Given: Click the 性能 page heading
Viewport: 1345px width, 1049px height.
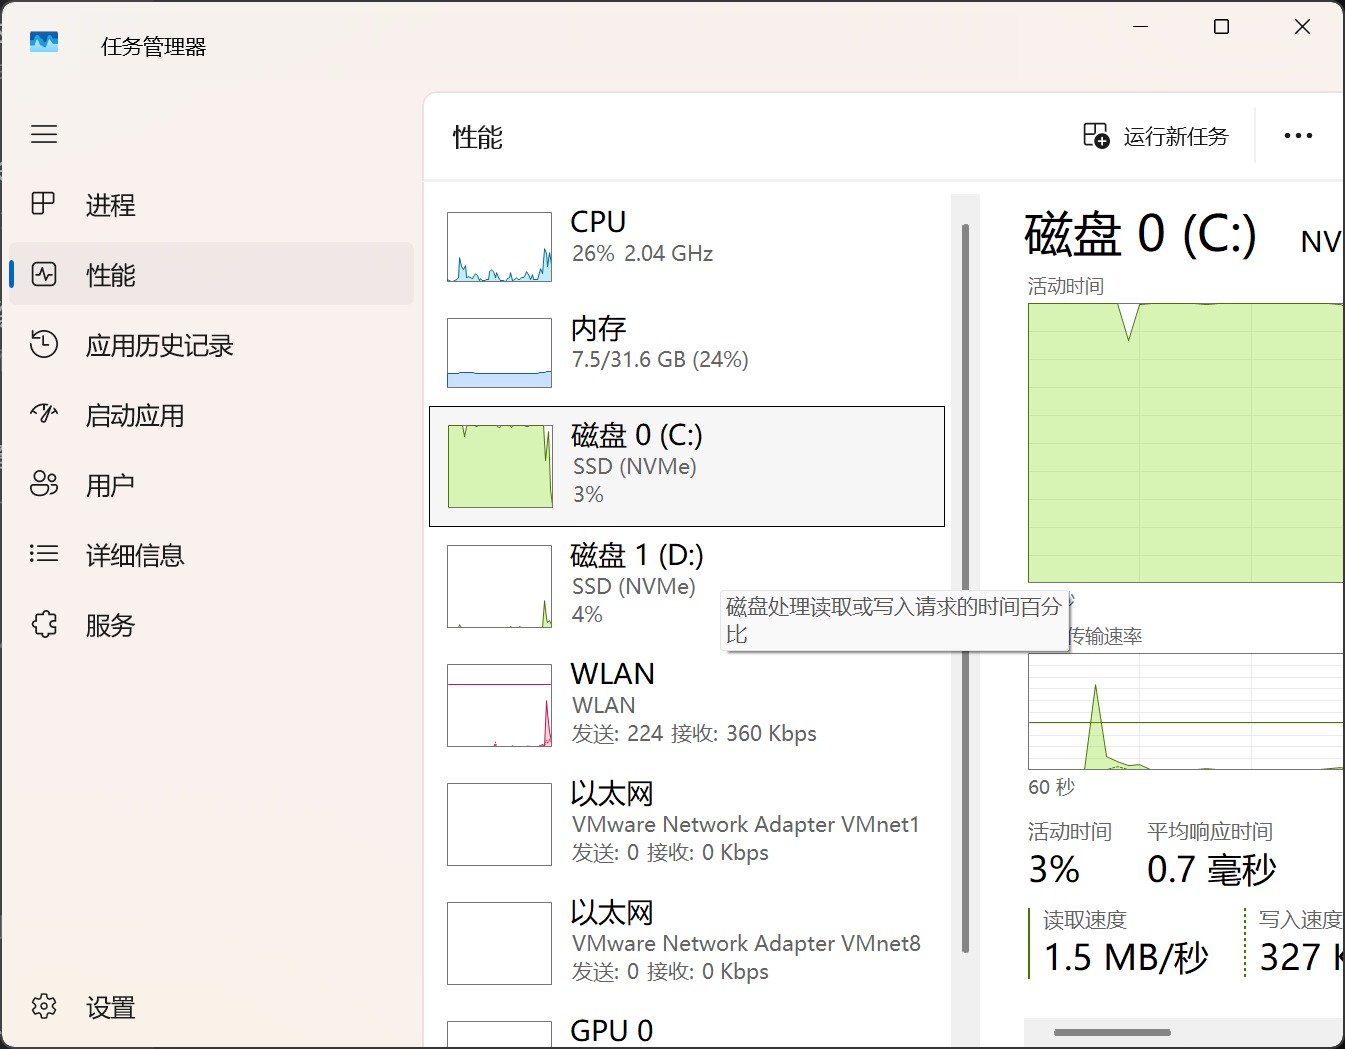Looking at the screenshot, I should click(478, 137).
